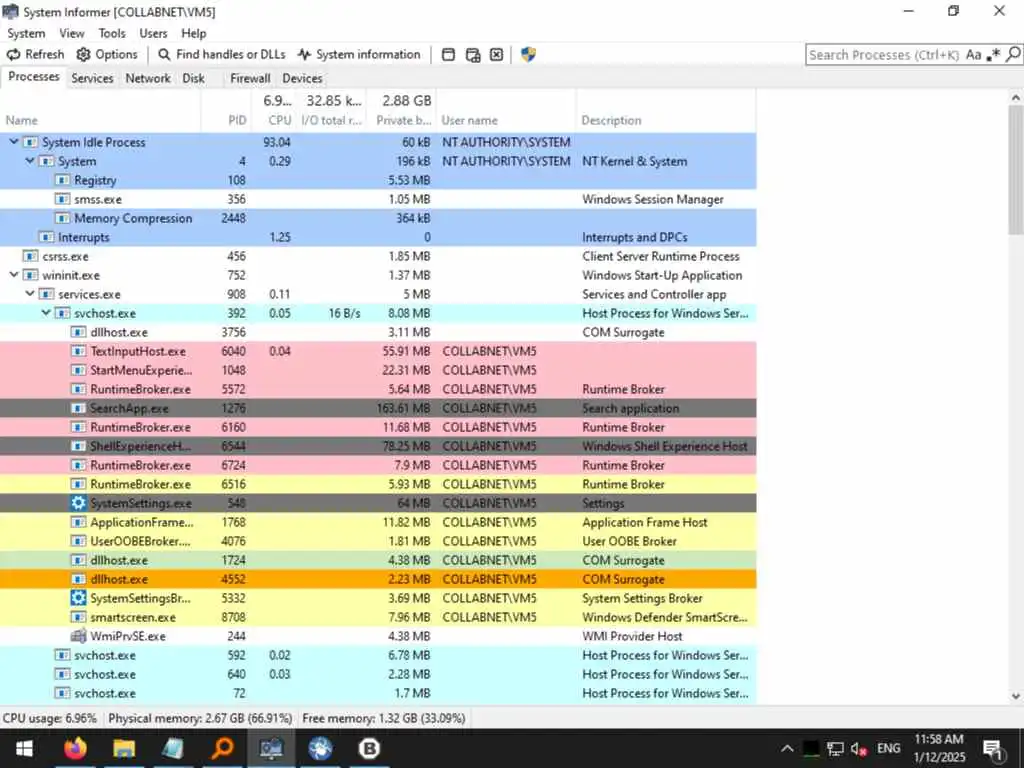The image size is (1024, 768).
Task: Click the search magnifier icon
Action: 1013,55
